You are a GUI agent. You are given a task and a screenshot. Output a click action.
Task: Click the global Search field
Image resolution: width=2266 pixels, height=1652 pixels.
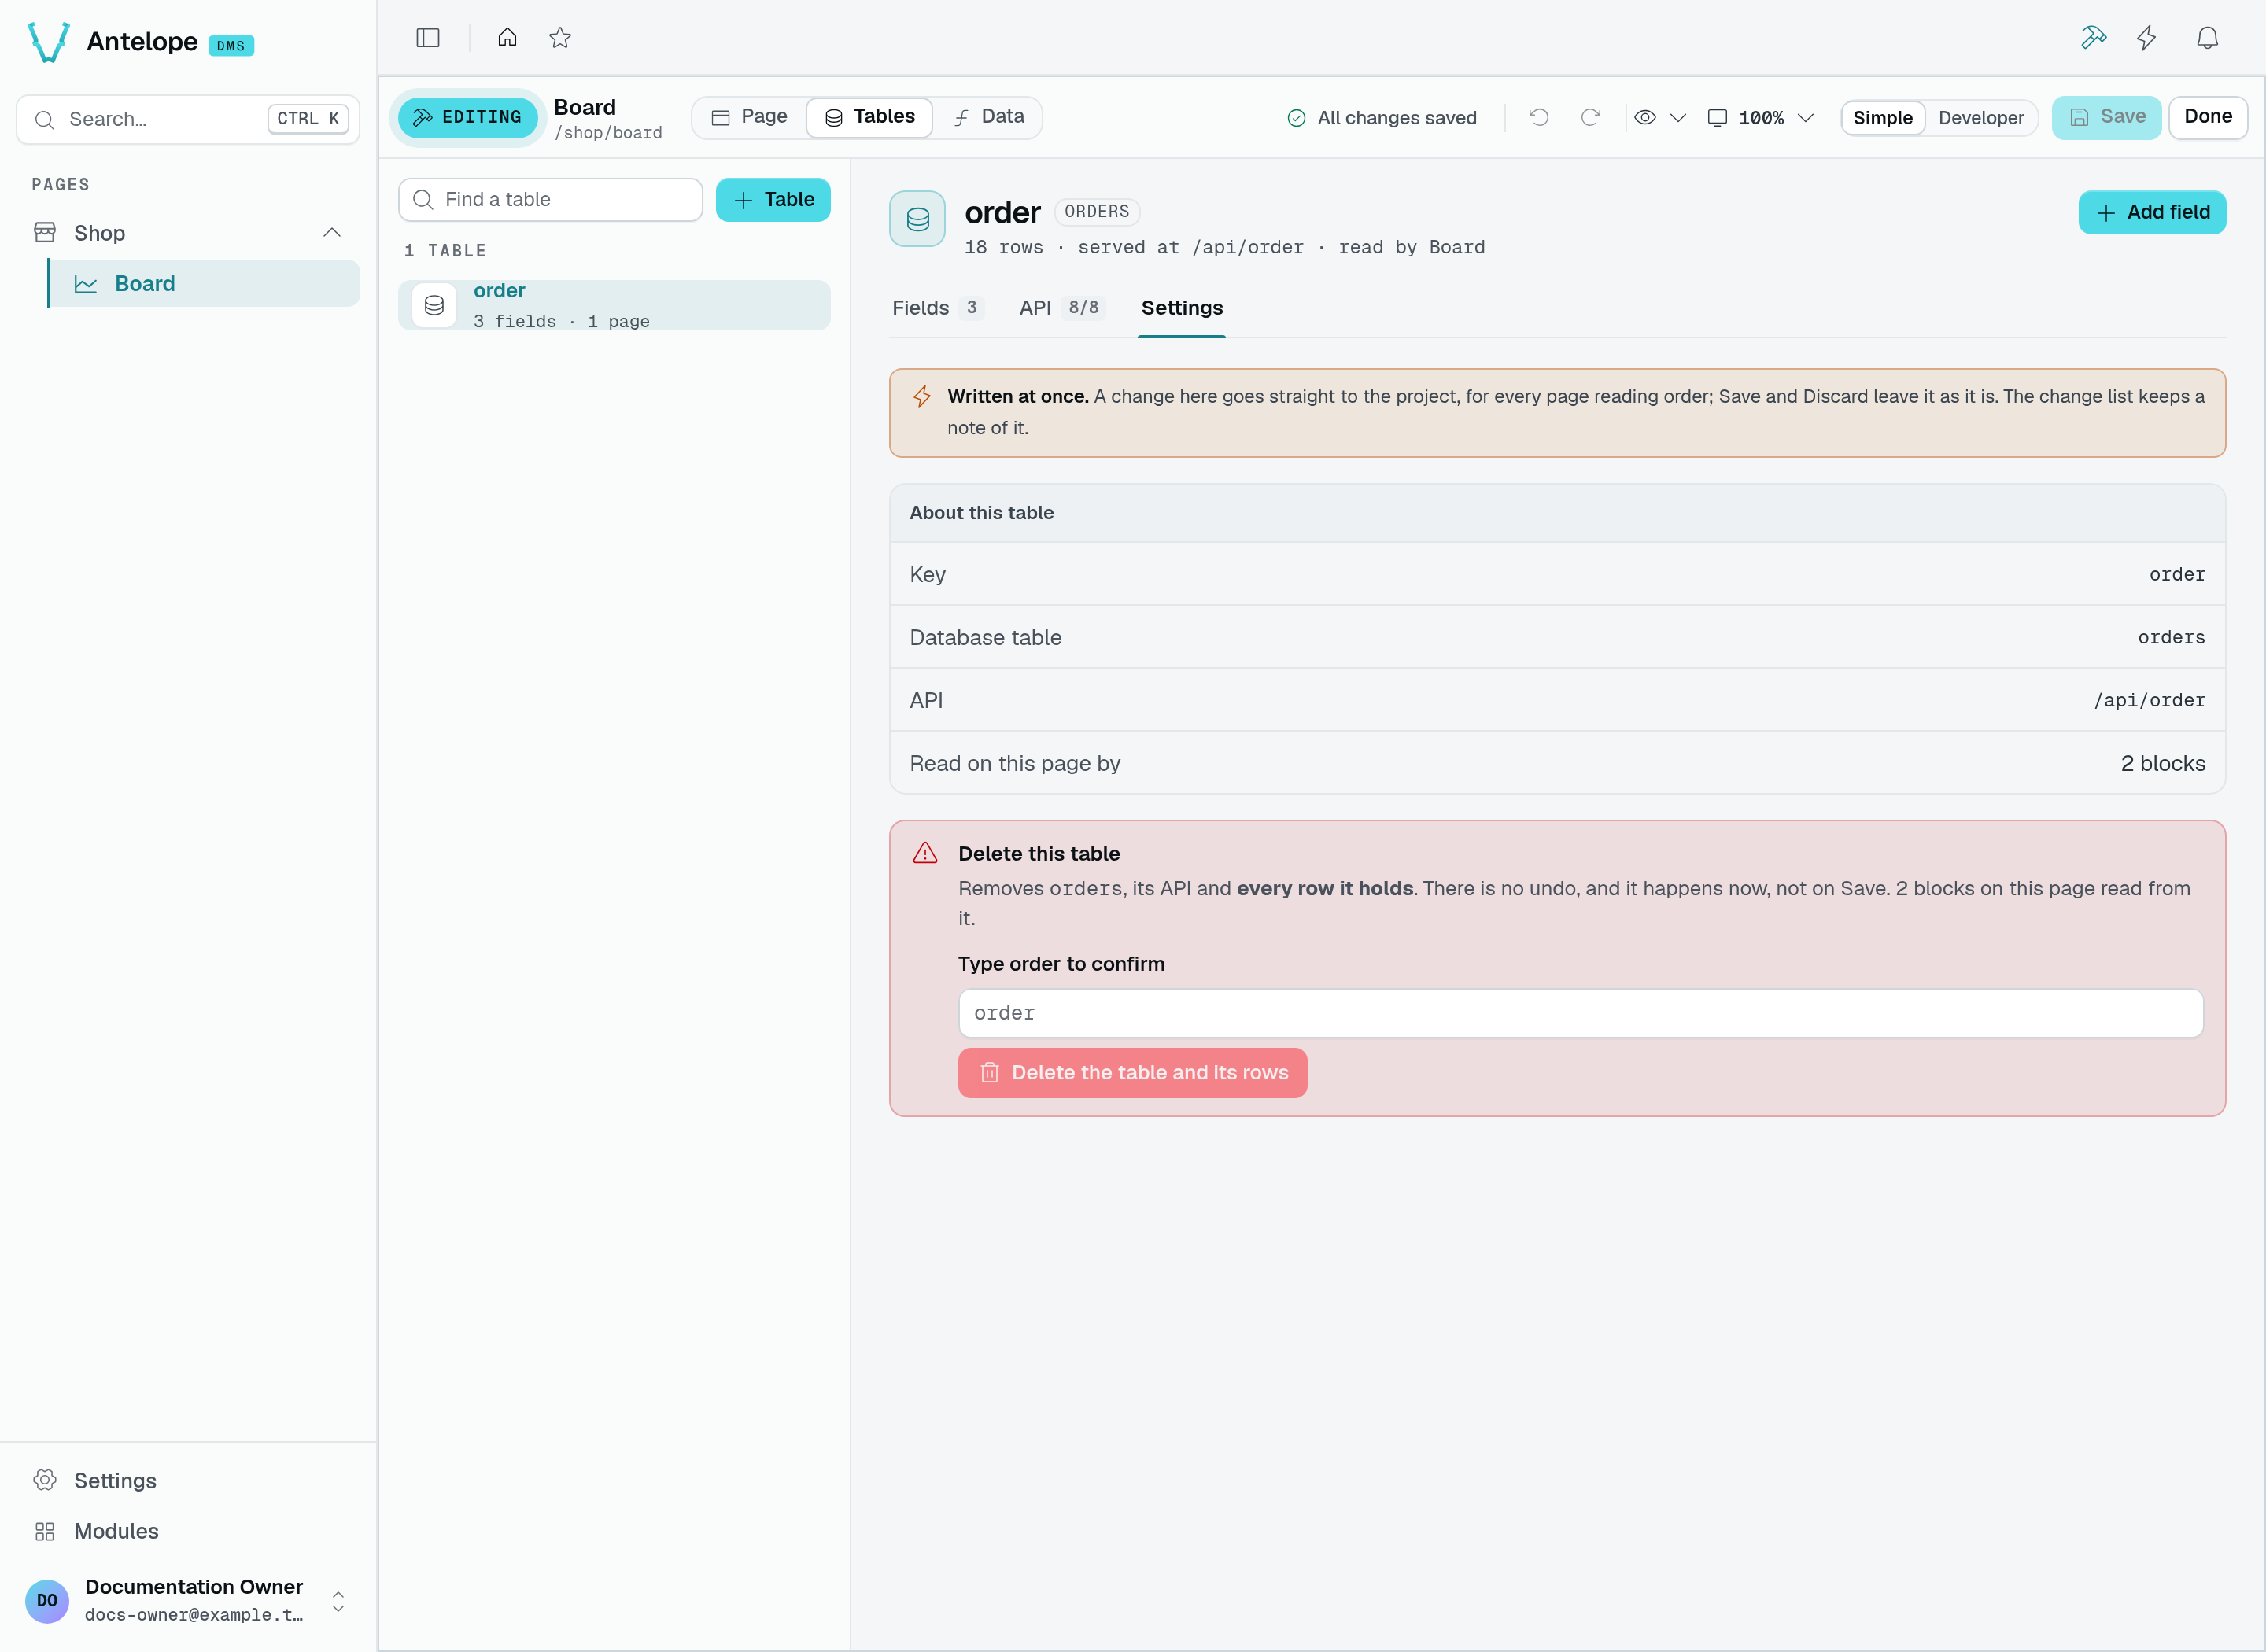(188, 119)
